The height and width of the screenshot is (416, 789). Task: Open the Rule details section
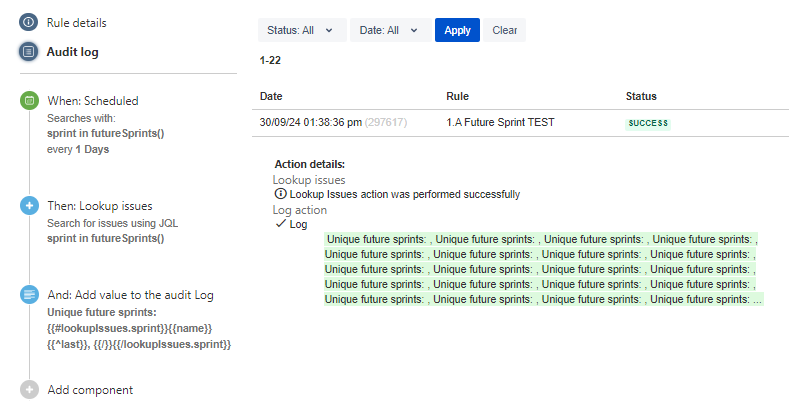[x=77, y=22]
